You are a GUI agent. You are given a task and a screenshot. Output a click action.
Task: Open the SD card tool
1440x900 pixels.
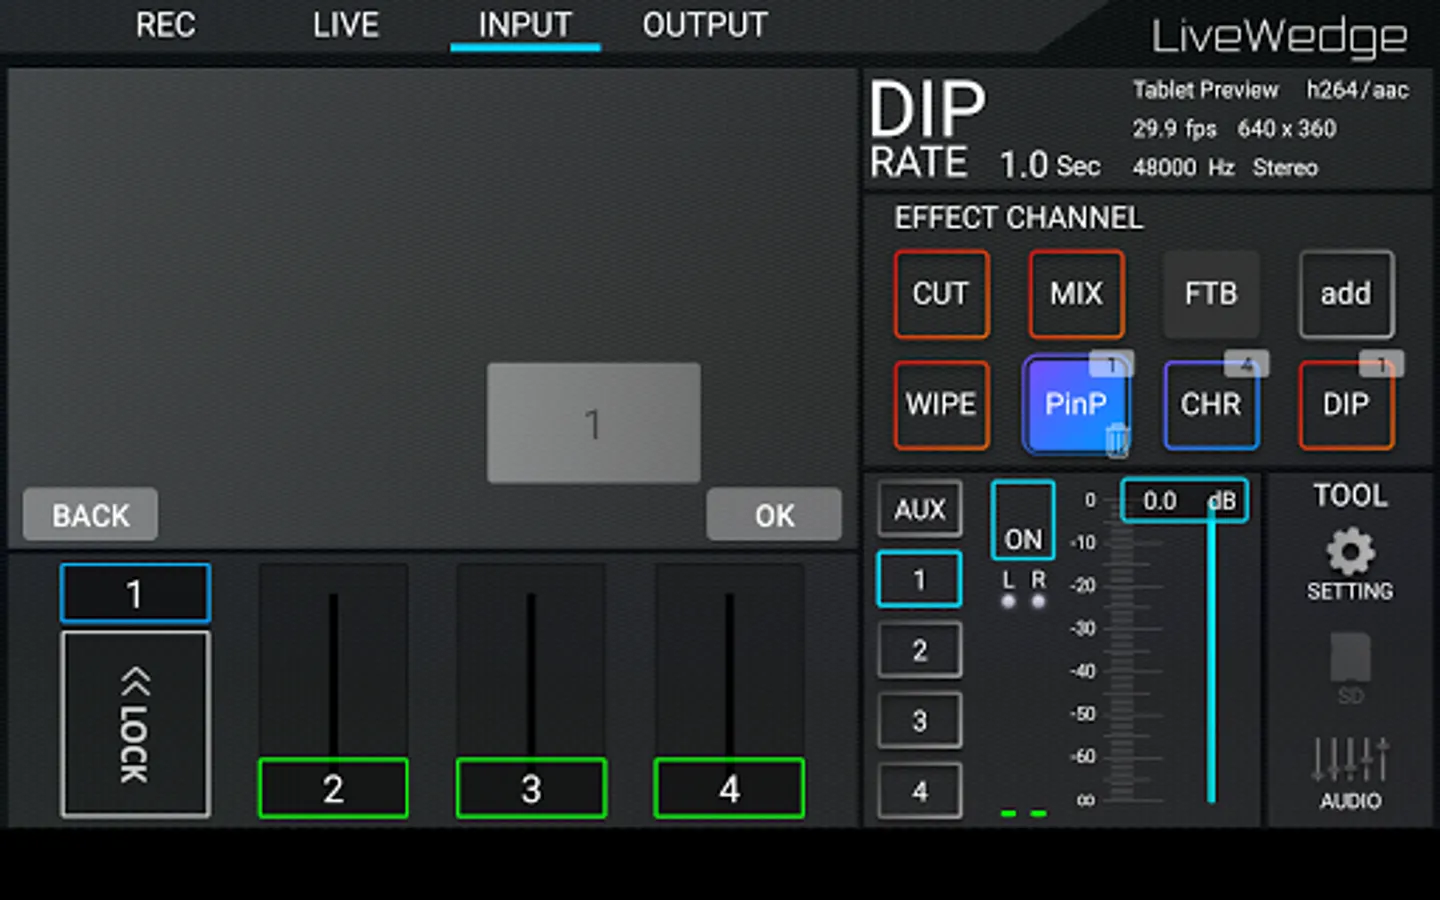(1350, 668)
